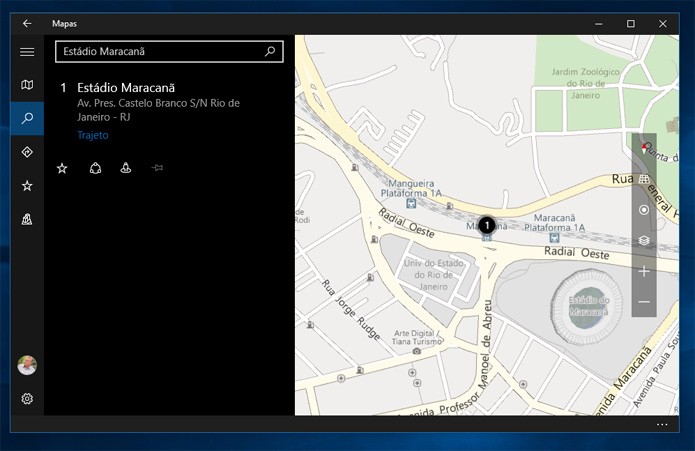695x451 pixels.
Task: Open Favorites in the sidebar
Action: pyautogui.click(x=27, y=186)
